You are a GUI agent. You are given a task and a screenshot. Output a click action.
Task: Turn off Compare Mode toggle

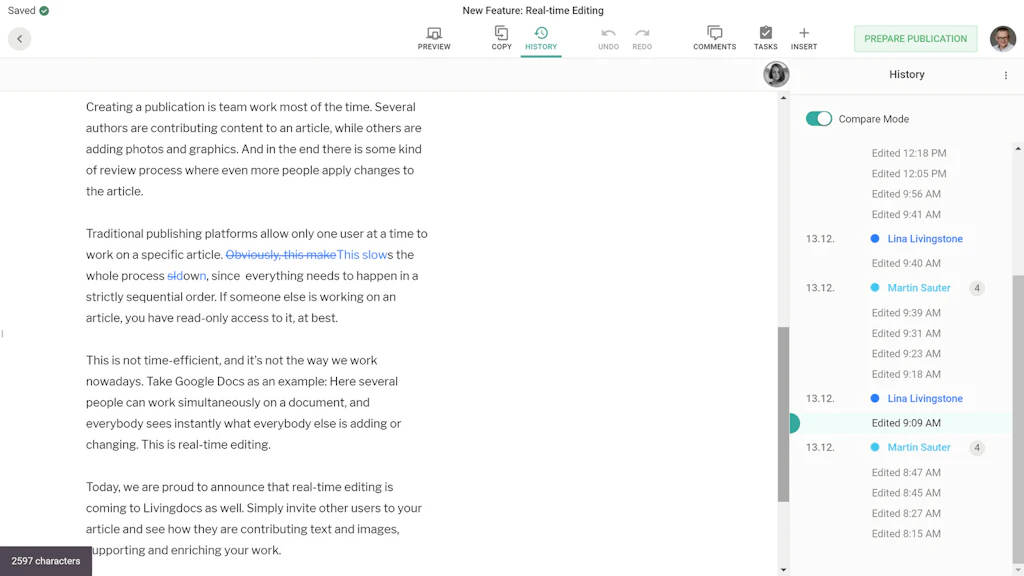pos(818,119)
